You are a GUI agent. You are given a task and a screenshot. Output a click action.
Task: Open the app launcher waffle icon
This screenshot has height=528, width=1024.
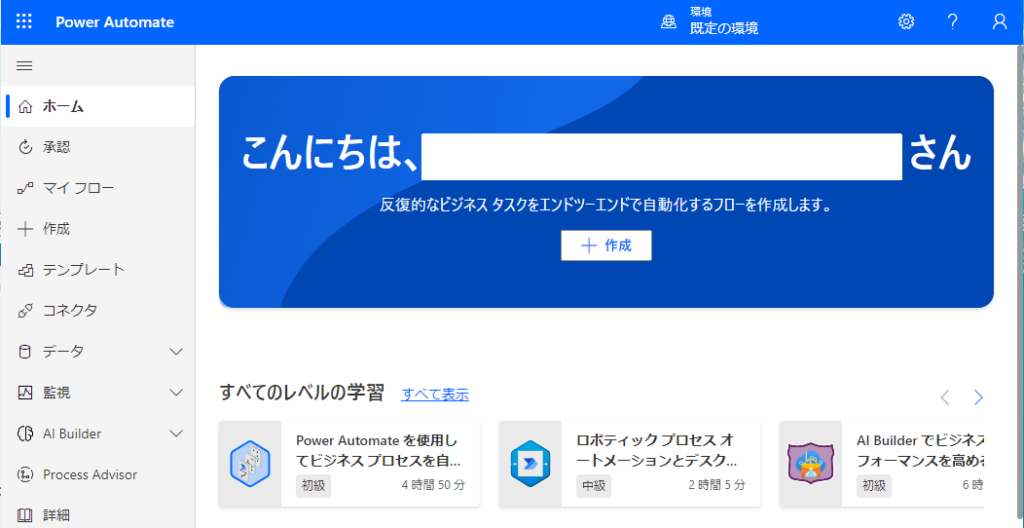coord(24,22)
